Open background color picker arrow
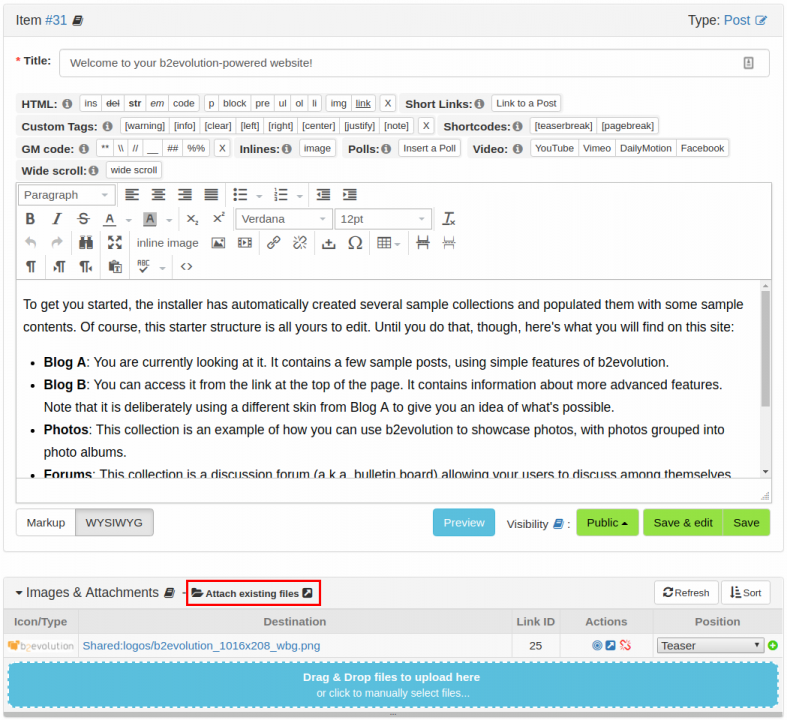This screenshot has width=787, height=720. pos(169,220)
